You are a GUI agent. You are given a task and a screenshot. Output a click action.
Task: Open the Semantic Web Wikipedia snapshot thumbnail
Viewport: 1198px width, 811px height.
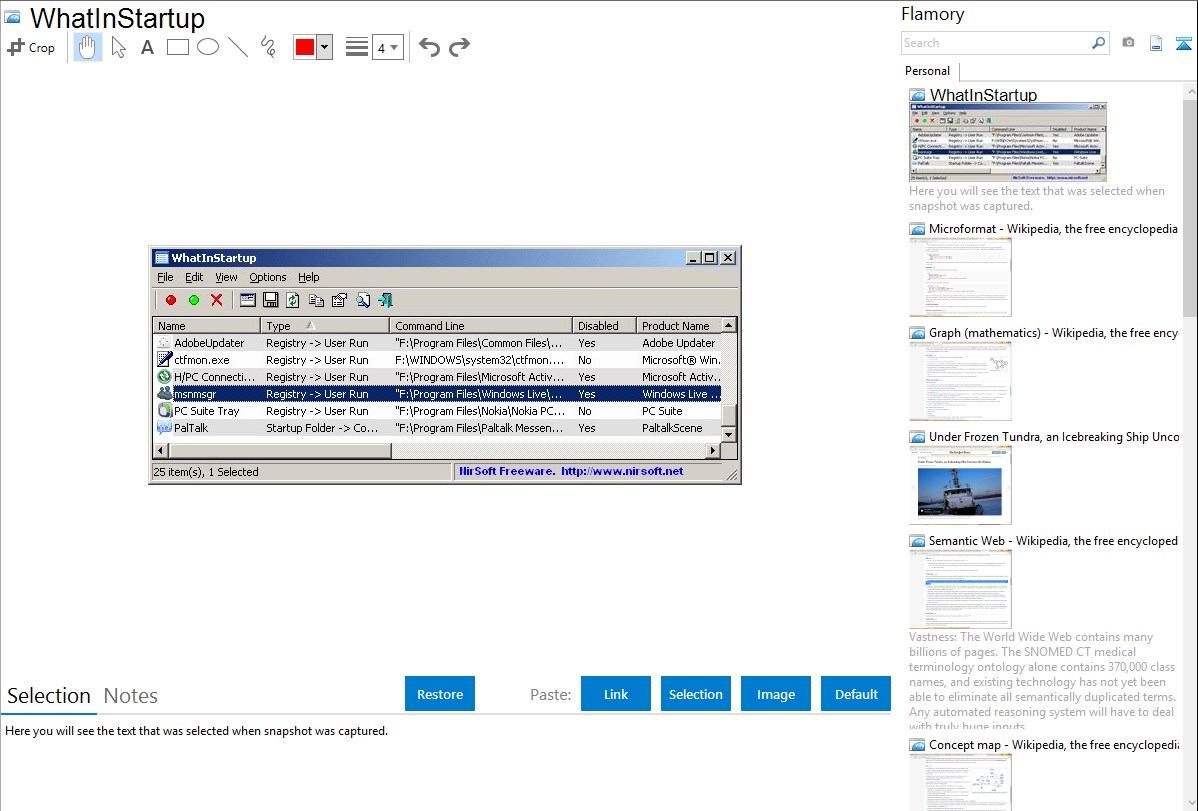pos(960,588)
